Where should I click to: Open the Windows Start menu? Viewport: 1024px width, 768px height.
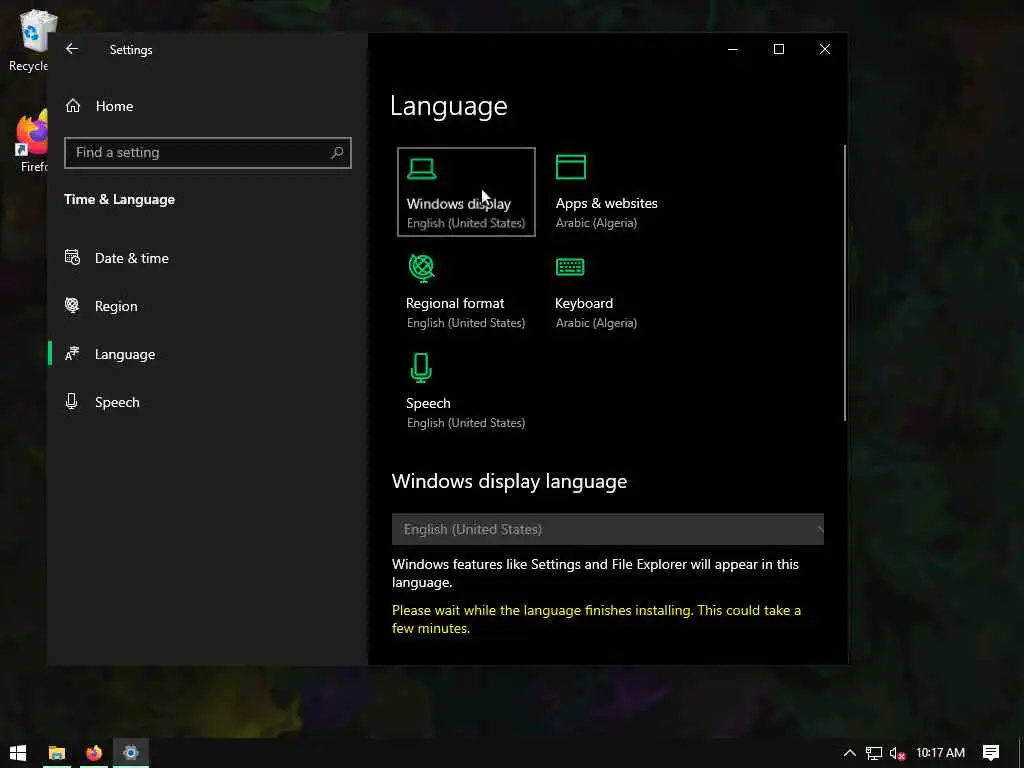coord(18,753)
